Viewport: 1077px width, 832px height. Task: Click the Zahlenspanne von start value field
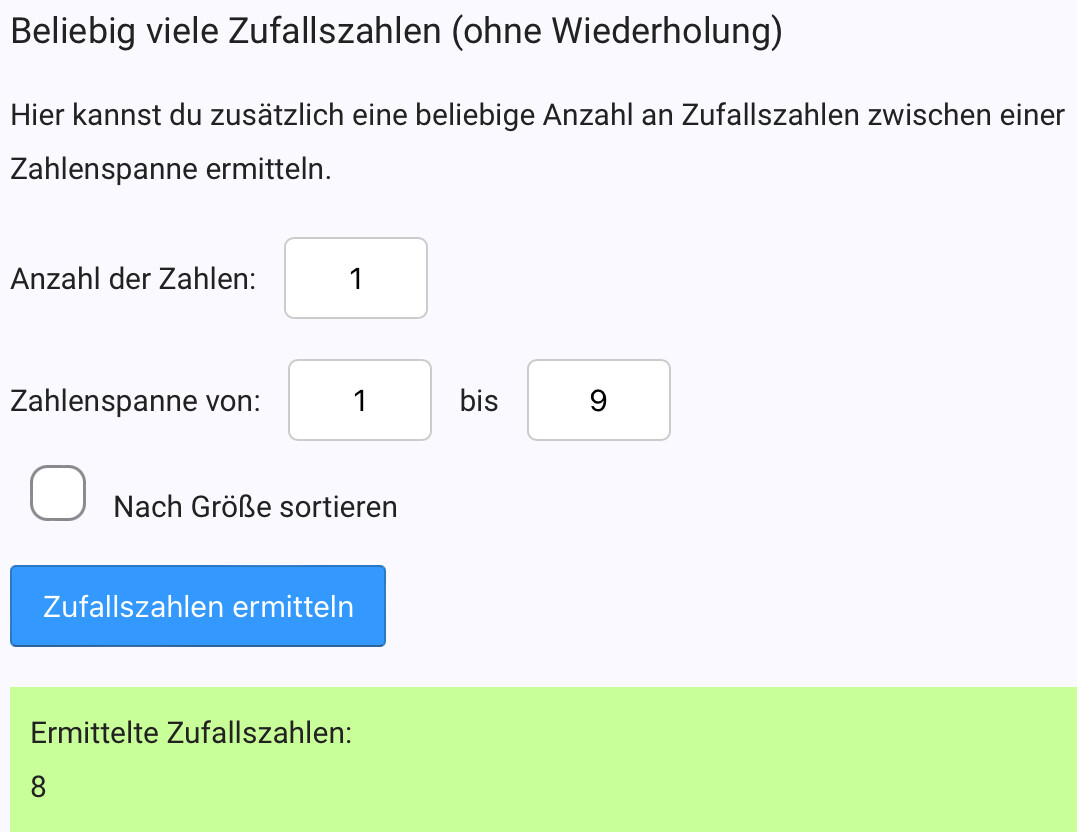pyautogui.click(x=360, y=400)
